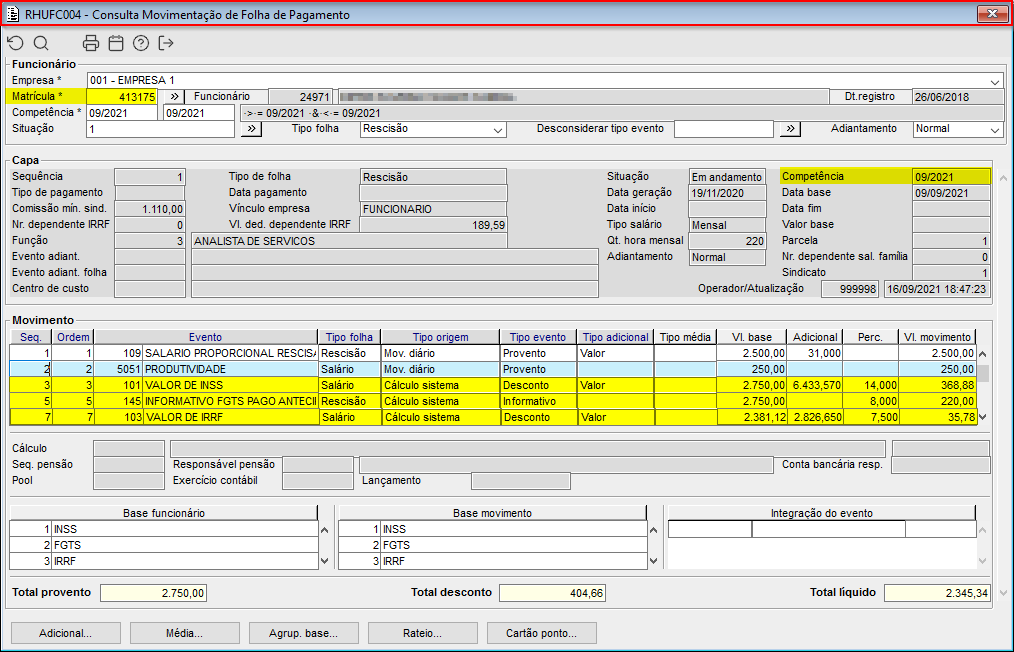Click the printer icon in toolbar
This screenshot has width=1014, height=652.
(x=91, y=43)
